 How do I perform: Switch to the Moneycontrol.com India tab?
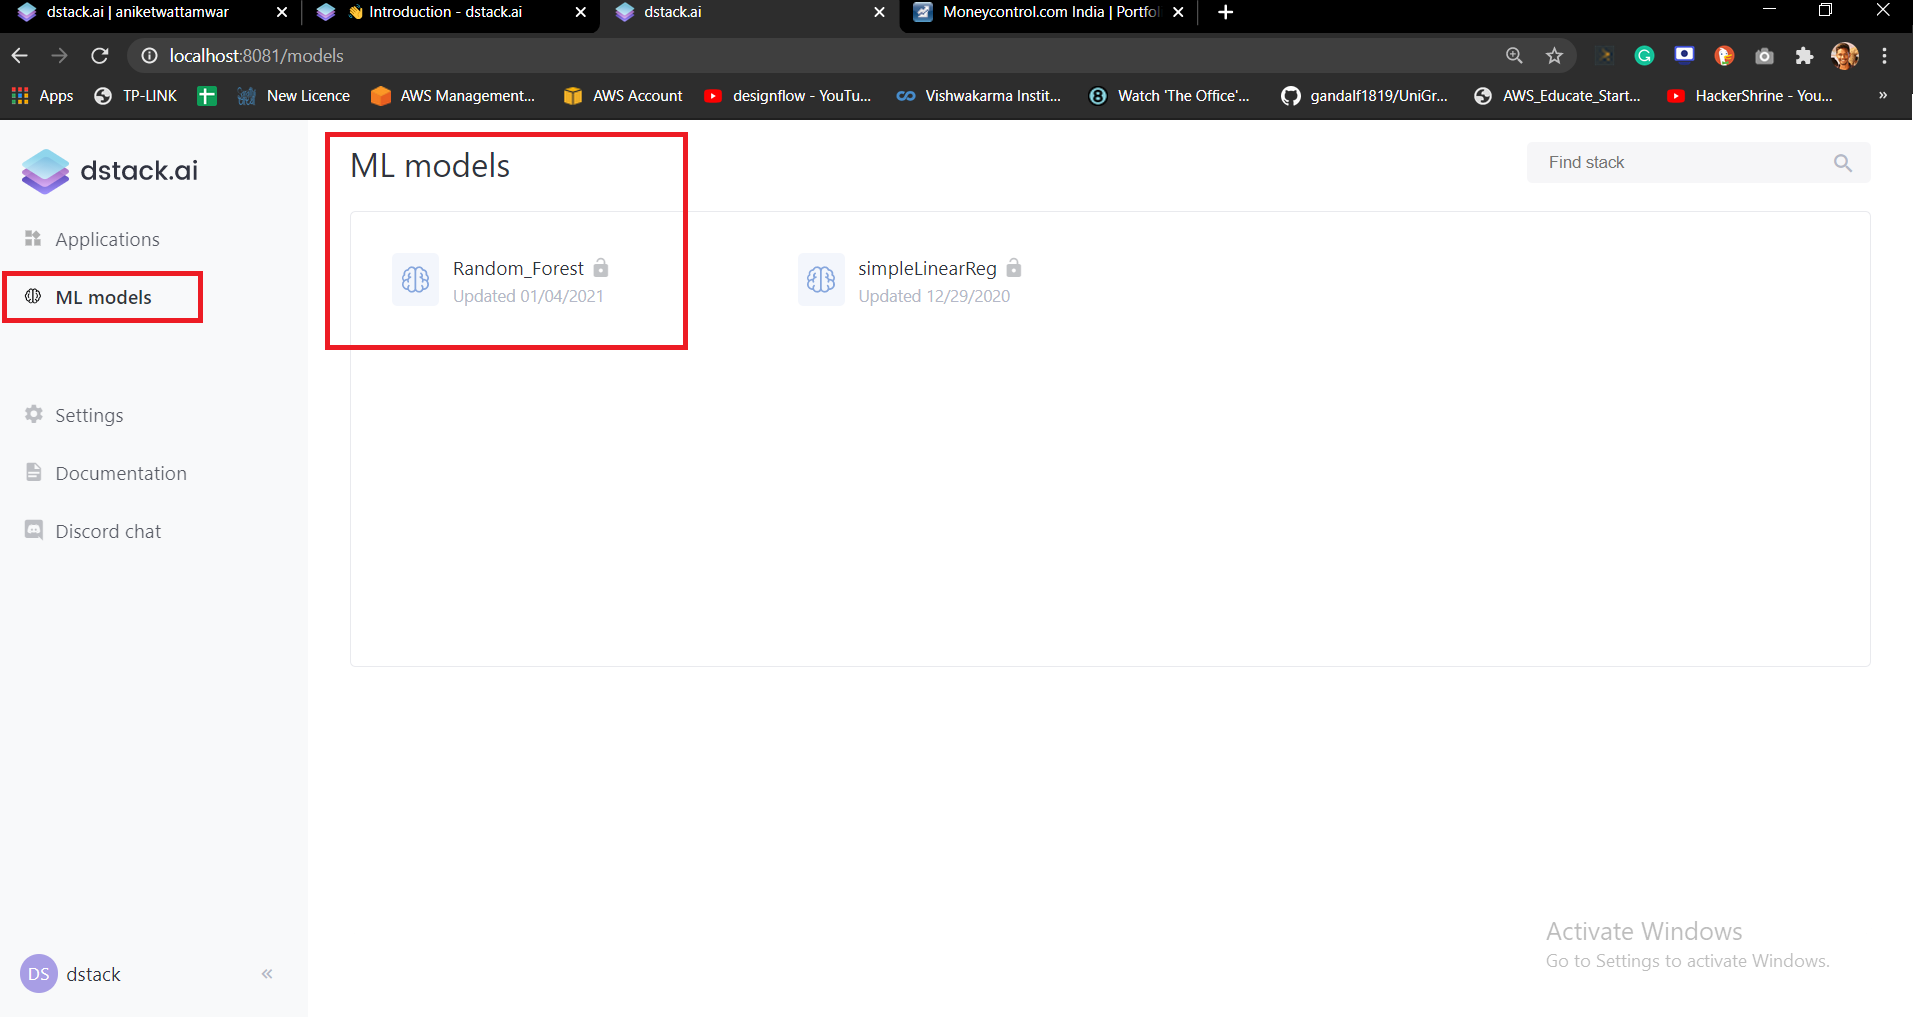(x=1049, y=13)
